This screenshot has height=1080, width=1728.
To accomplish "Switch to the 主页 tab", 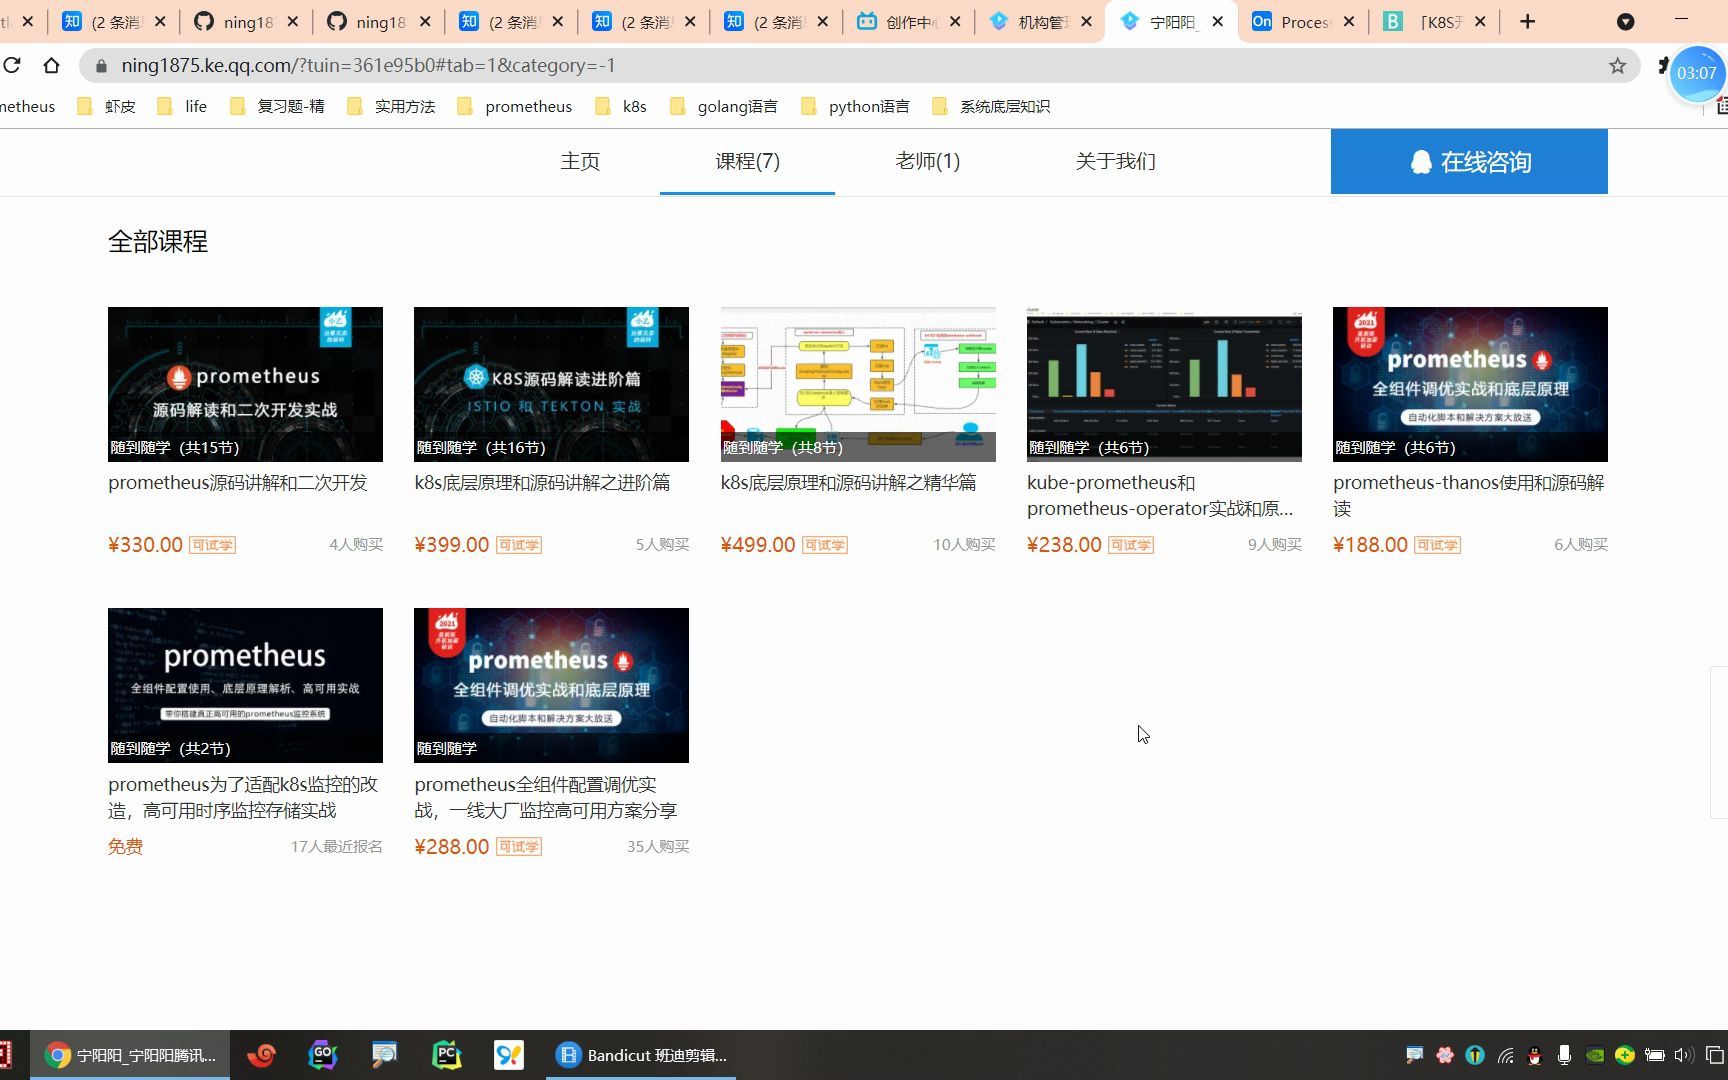I will tap(580, 161).
